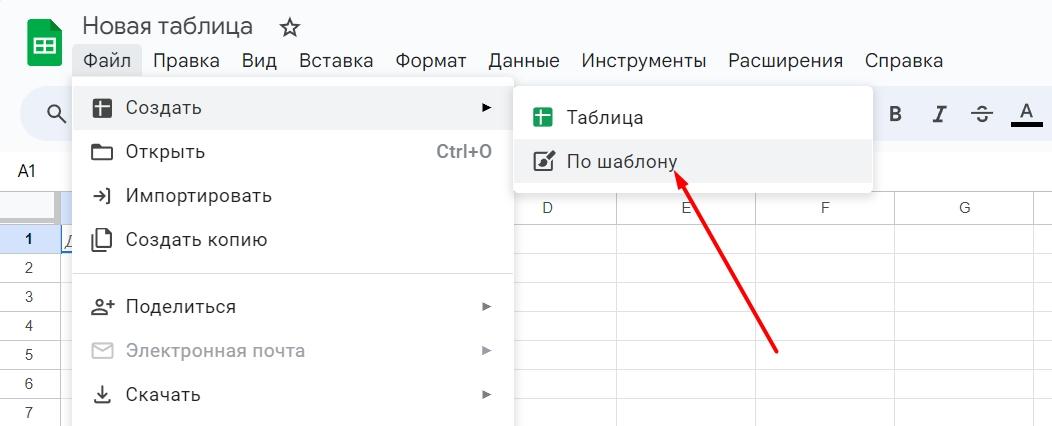Toggle strikethrough formatting button

click(982, 114)
